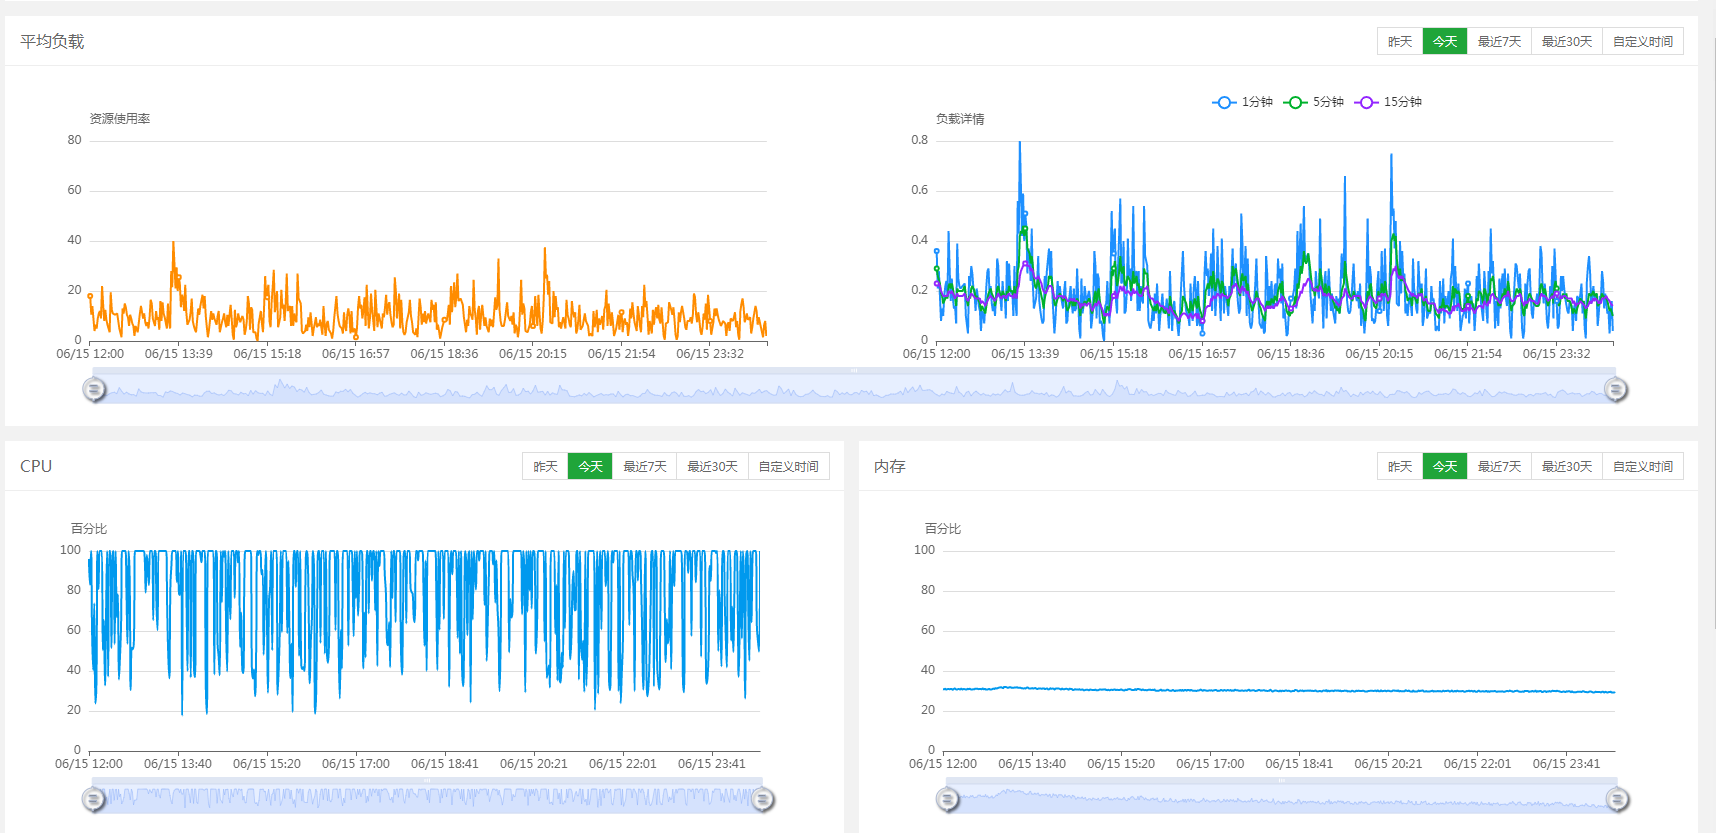Click 06/15 20:15 on 负载详情 axis
1716x833 pixels.
click(x=1379, y=353)
